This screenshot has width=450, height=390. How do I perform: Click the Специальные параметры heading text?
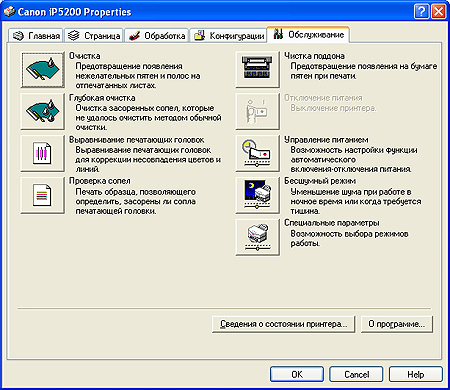(x=332, y=223)
